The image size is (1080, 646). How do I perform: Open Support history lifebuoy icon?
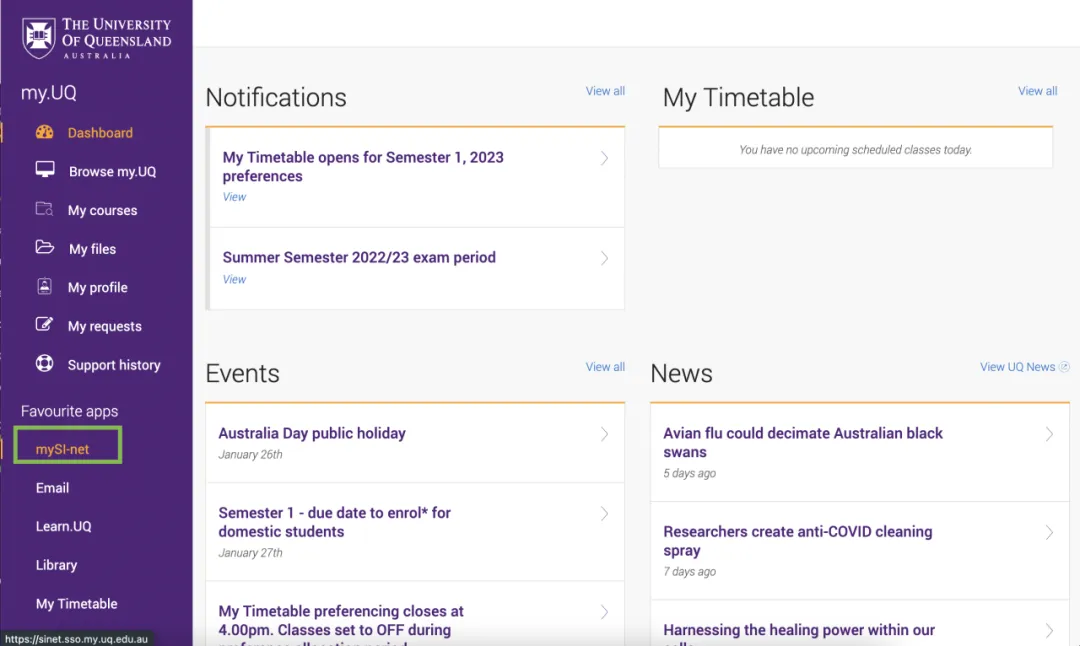(x=45, y=363)
